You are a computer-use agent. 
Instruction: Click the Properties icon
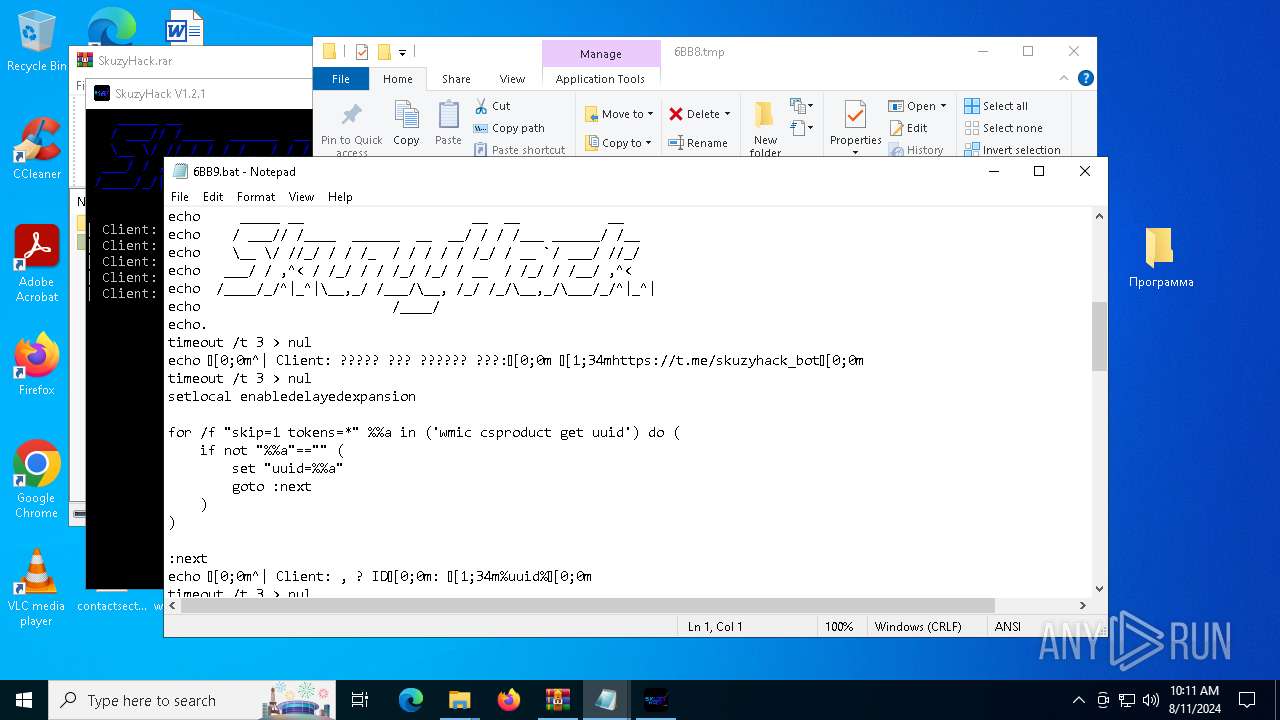pyautogui.click(x=855, y=115)
